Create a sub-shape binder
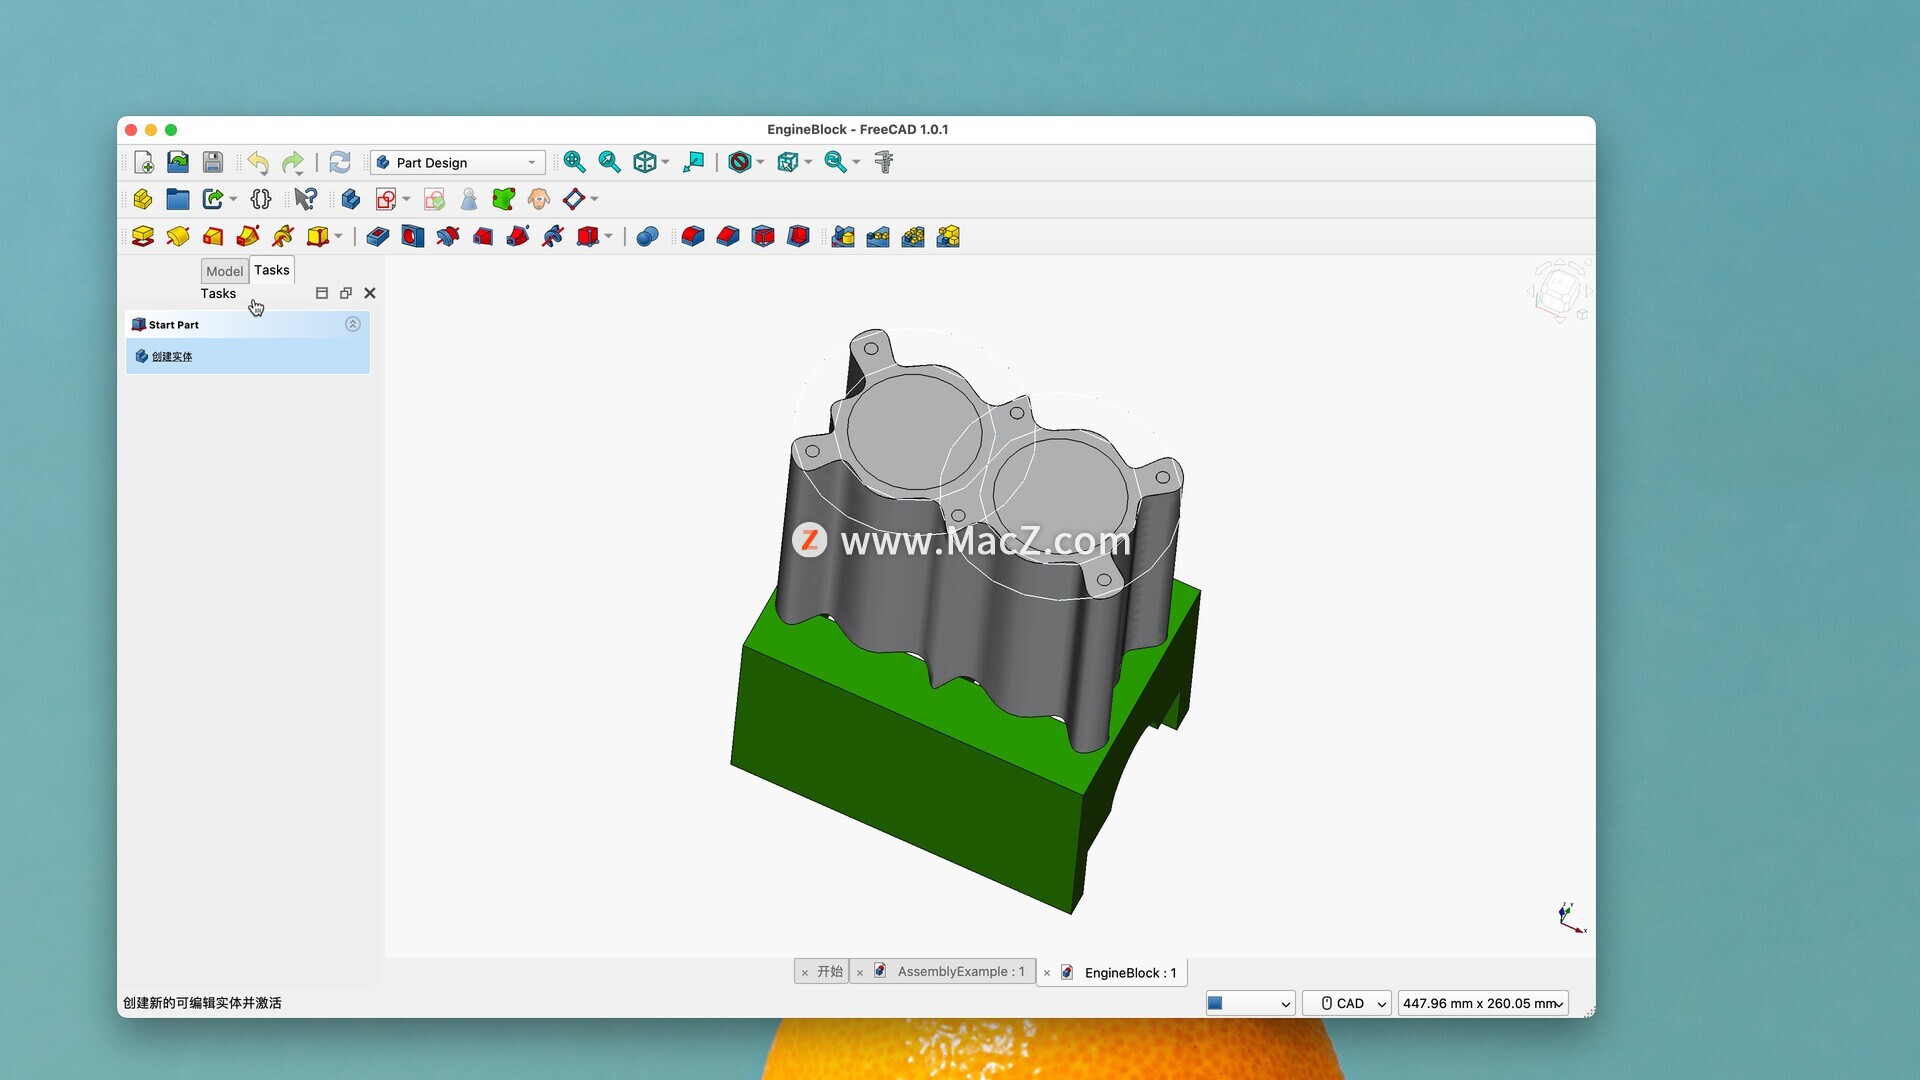Screen dimensions: 1920x1080 503,199
